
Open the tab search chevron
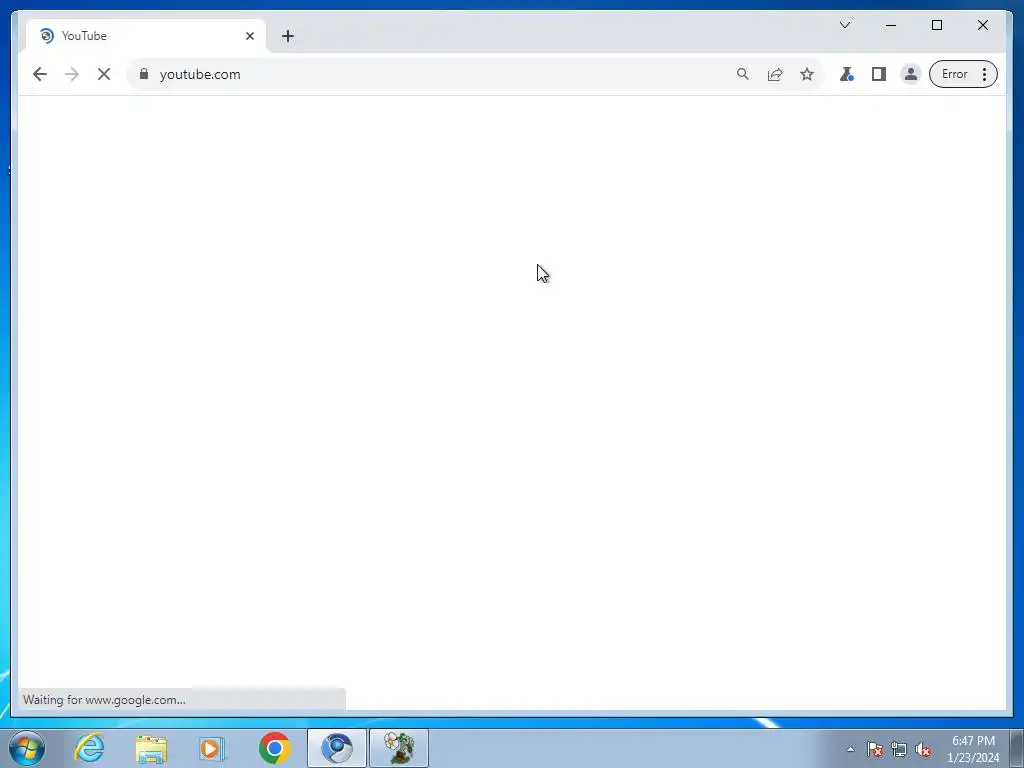click(x=845, y=25)
